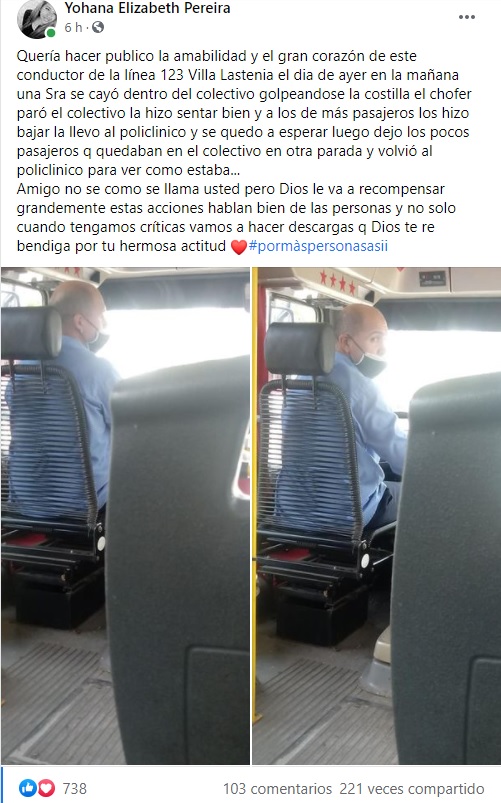The height and width of the screenshot is (803, 501).
Task: Click the first paragraph starting 'Quería hacer publico'
Action: pyautogui.click(x=244, y=113)
